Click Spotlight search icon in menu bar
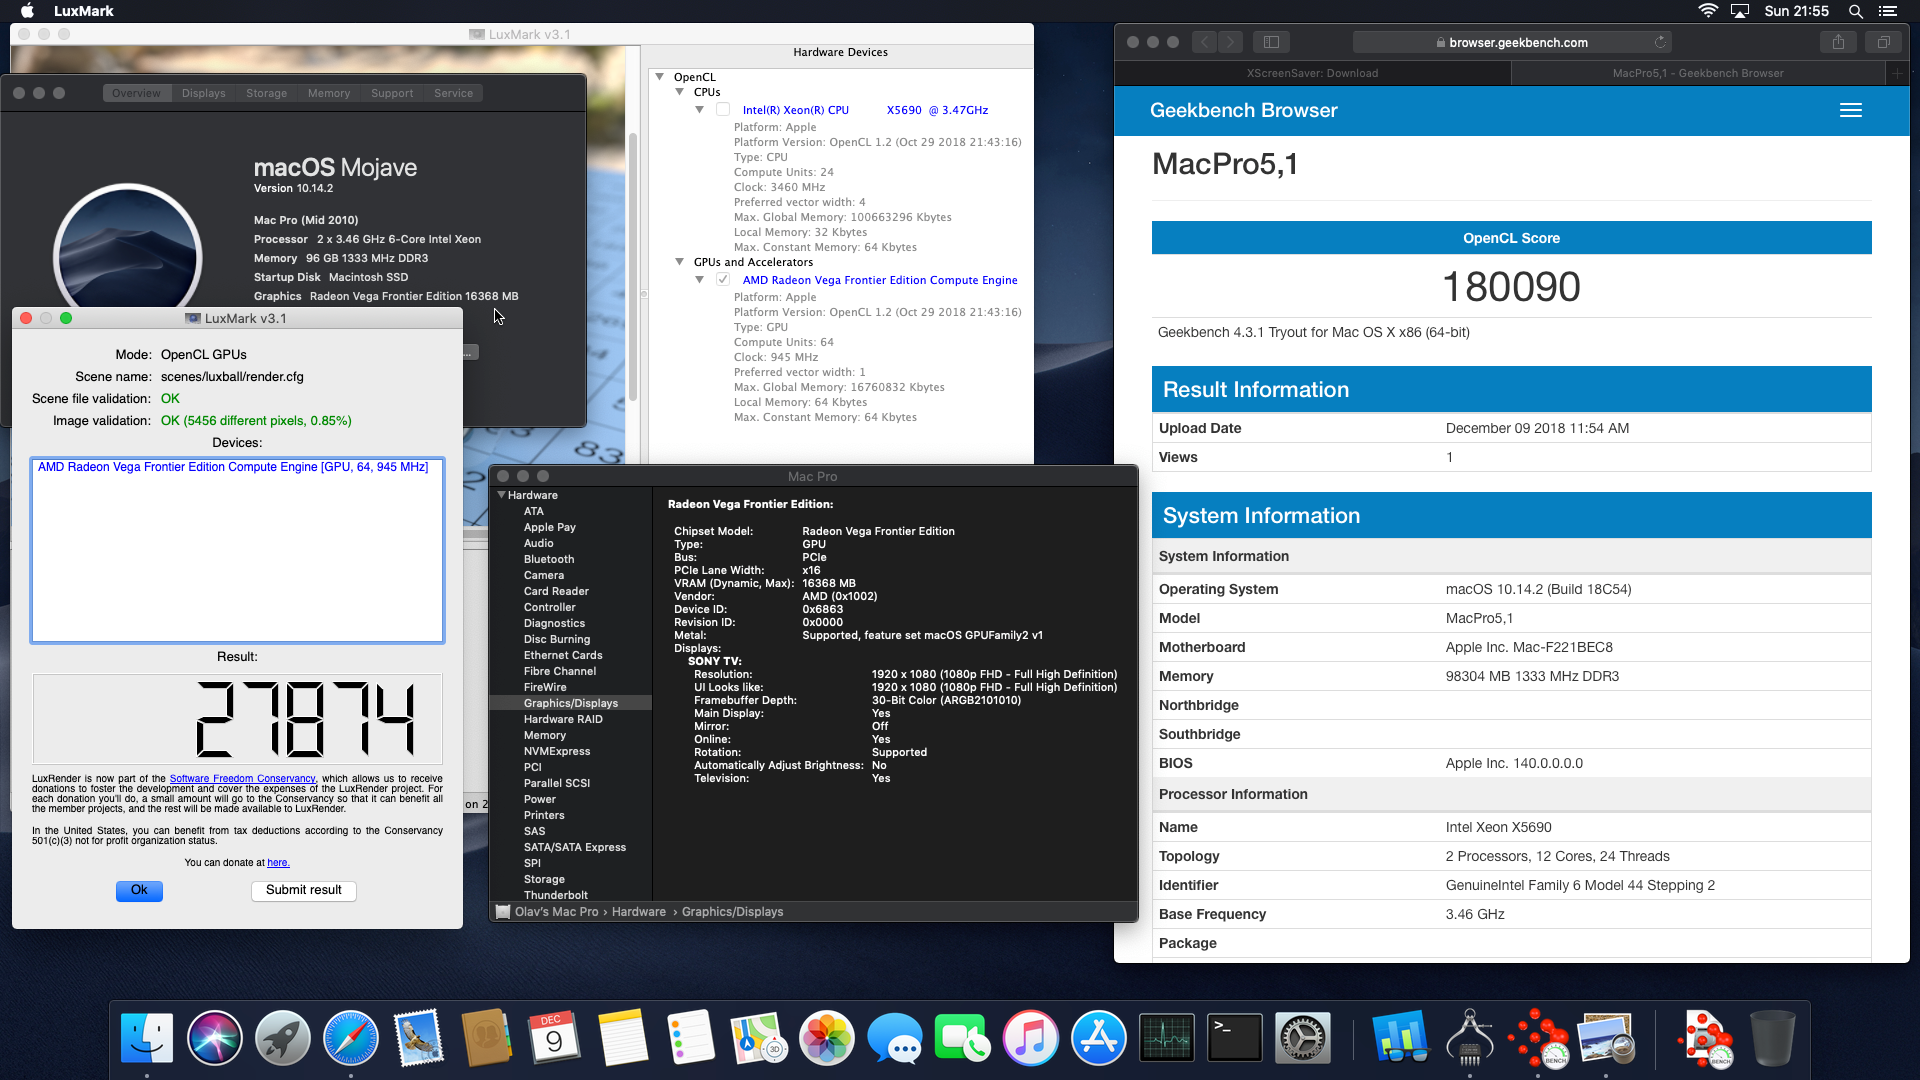1920x1080 pixels. point(1855,11)
